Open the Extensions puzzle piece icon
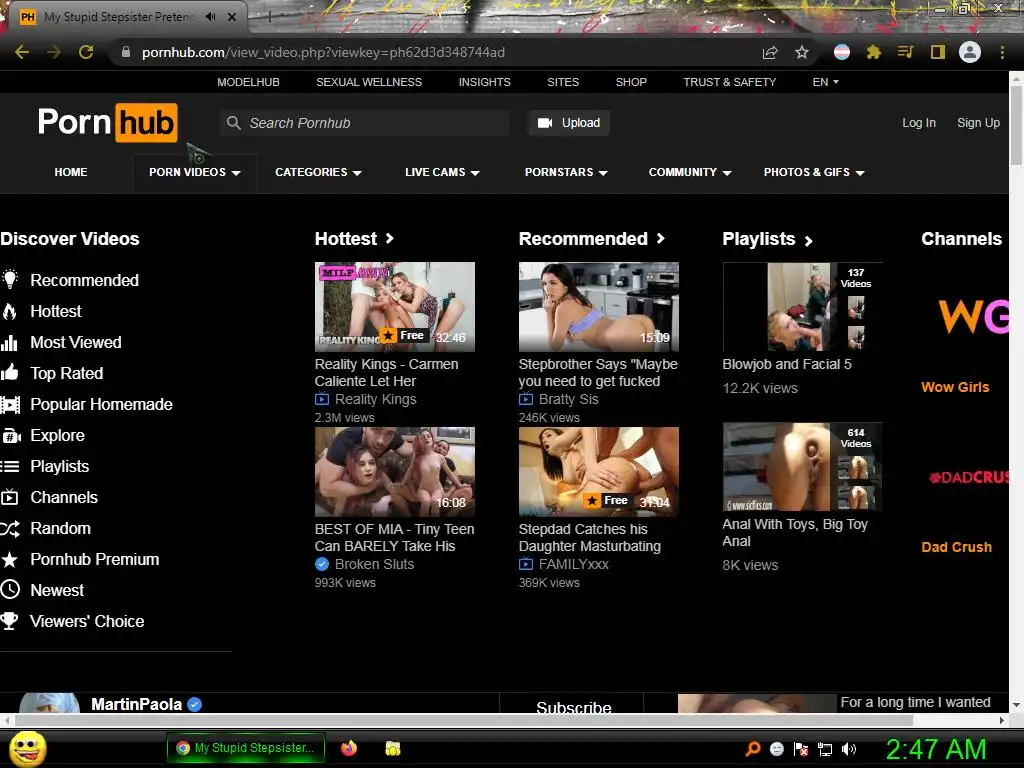The height and width of the screenshot is (768, 1024). pos(874,52)
